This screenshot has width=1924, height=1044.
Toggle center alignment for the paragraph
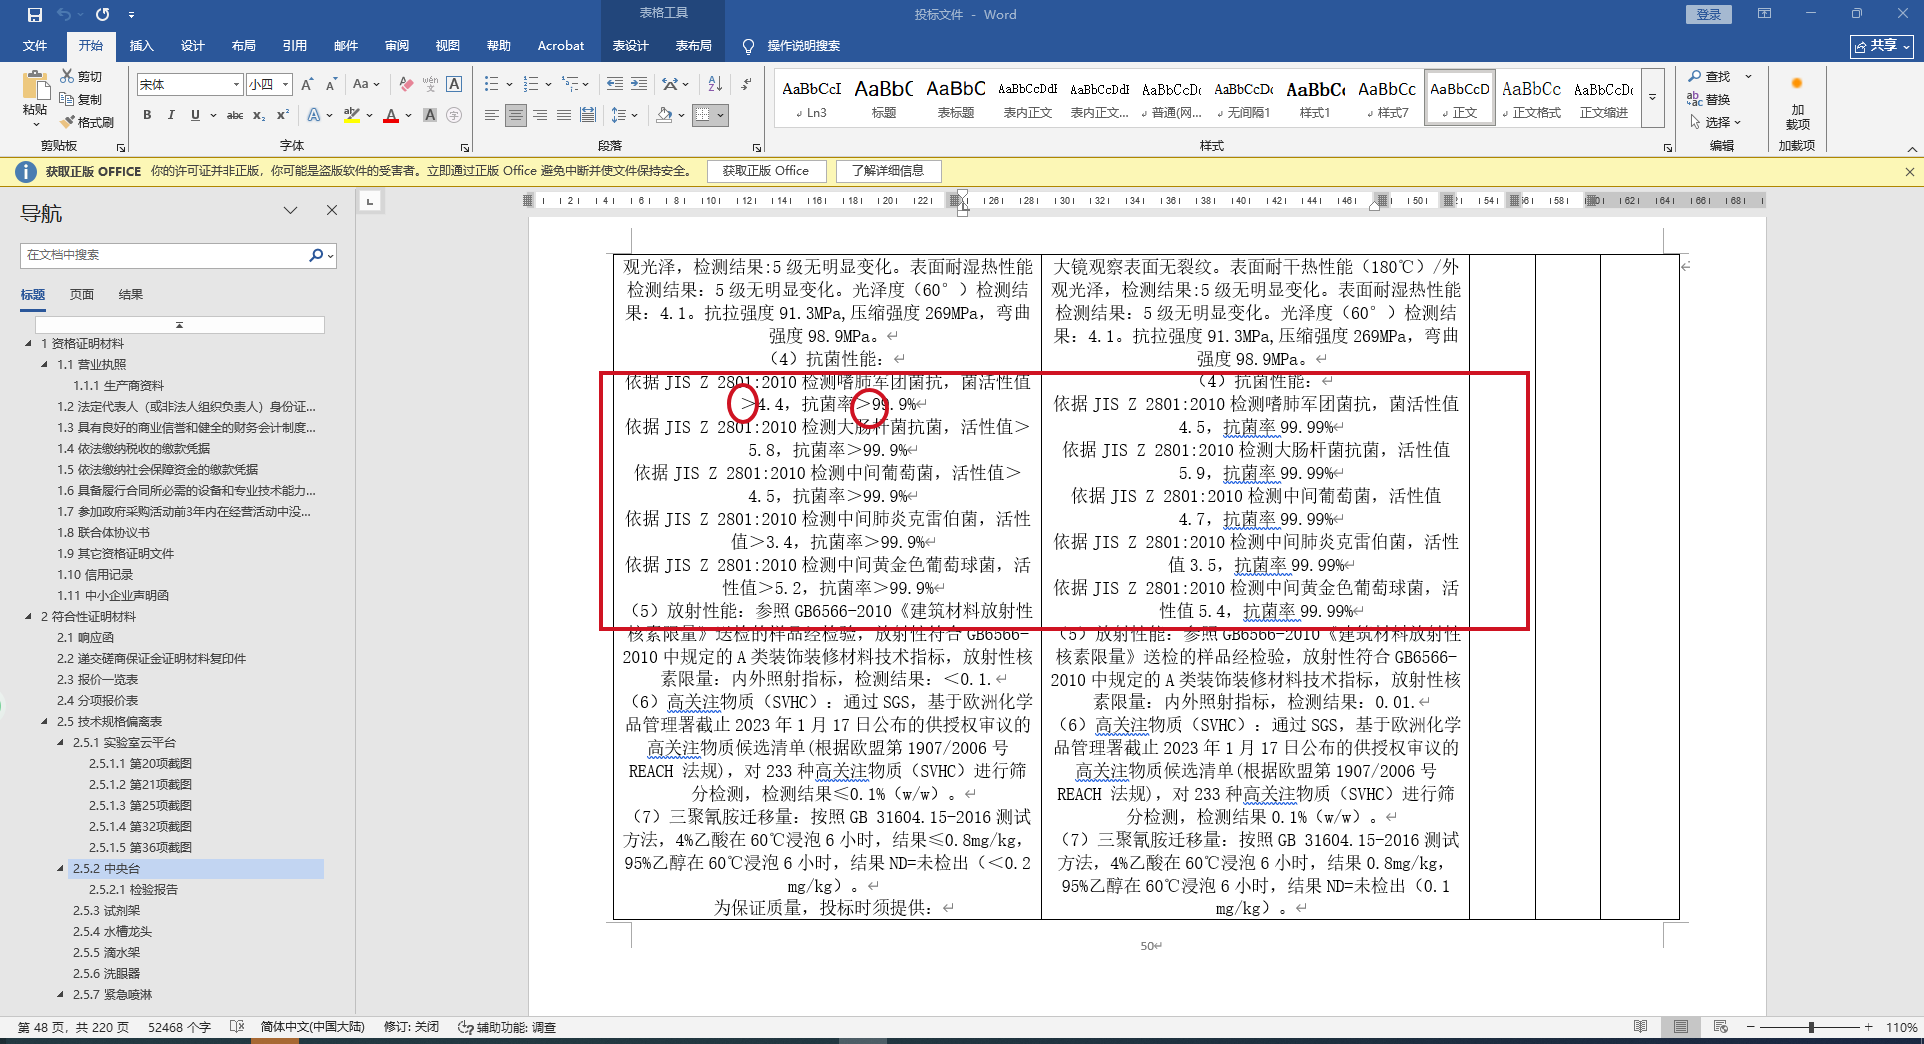pos(516,116)
